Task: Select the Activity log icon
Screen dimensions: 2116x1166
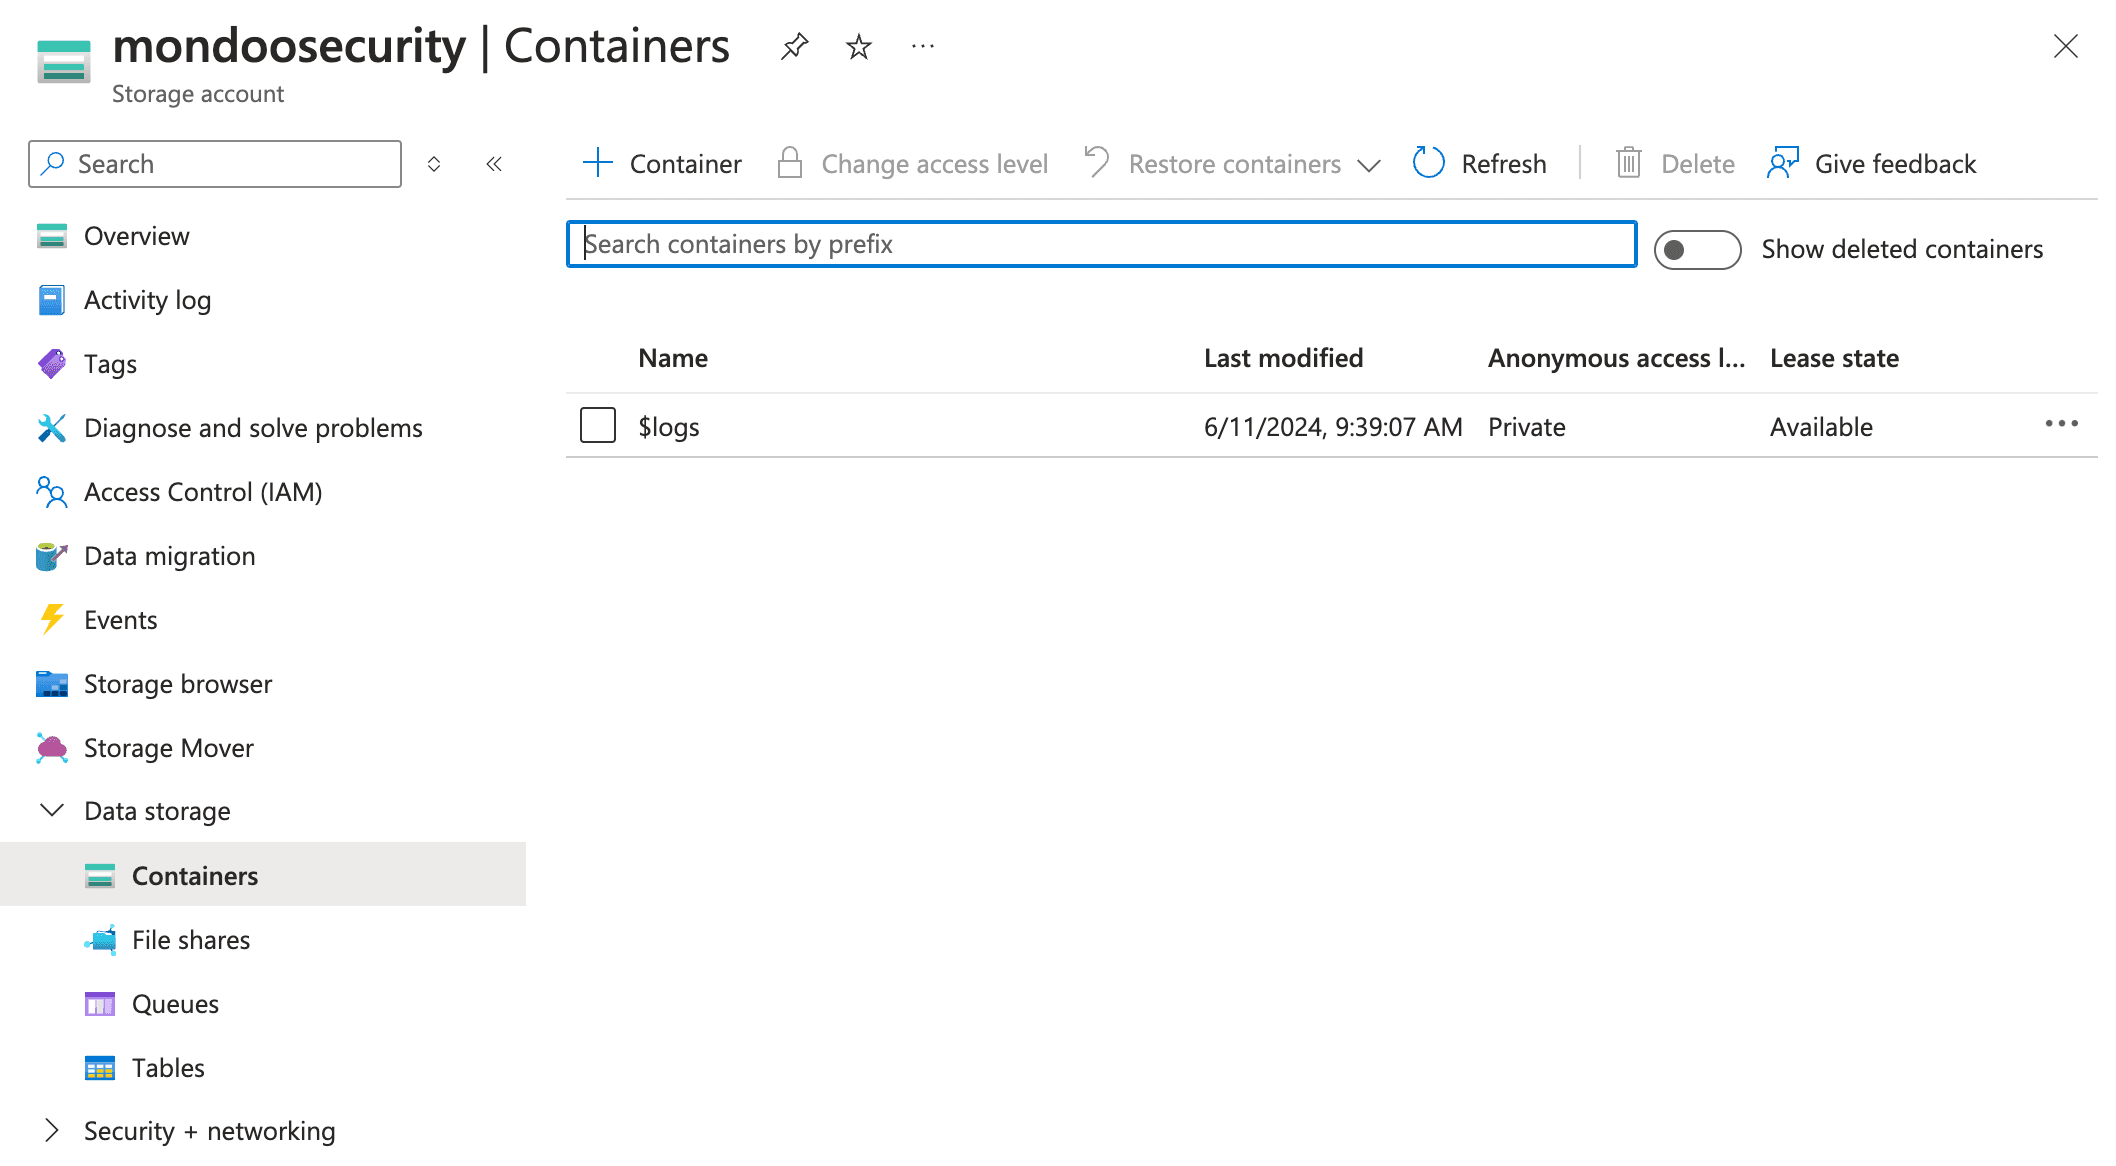Action: point(51,299)
